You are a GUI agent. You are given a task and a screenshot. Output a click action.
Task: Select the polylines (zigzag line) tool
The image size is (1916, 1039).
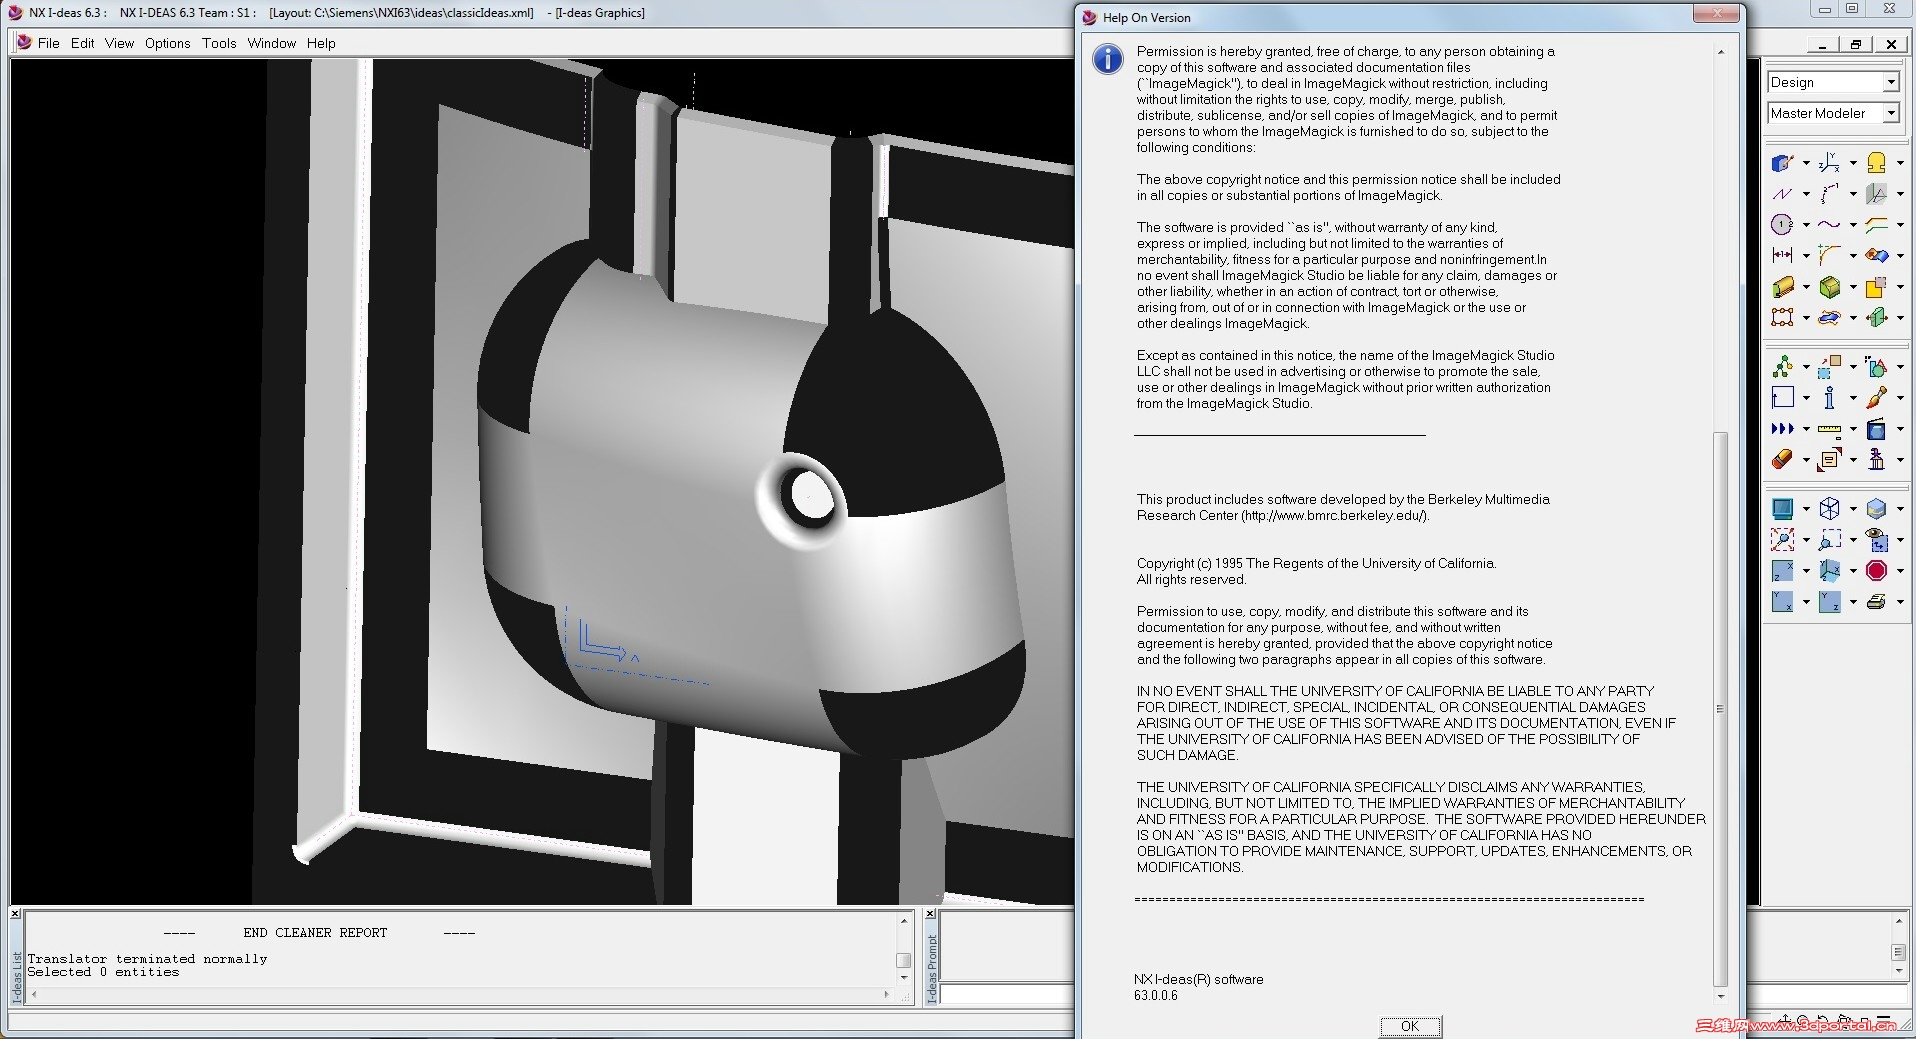click(x=1782, y=193)
